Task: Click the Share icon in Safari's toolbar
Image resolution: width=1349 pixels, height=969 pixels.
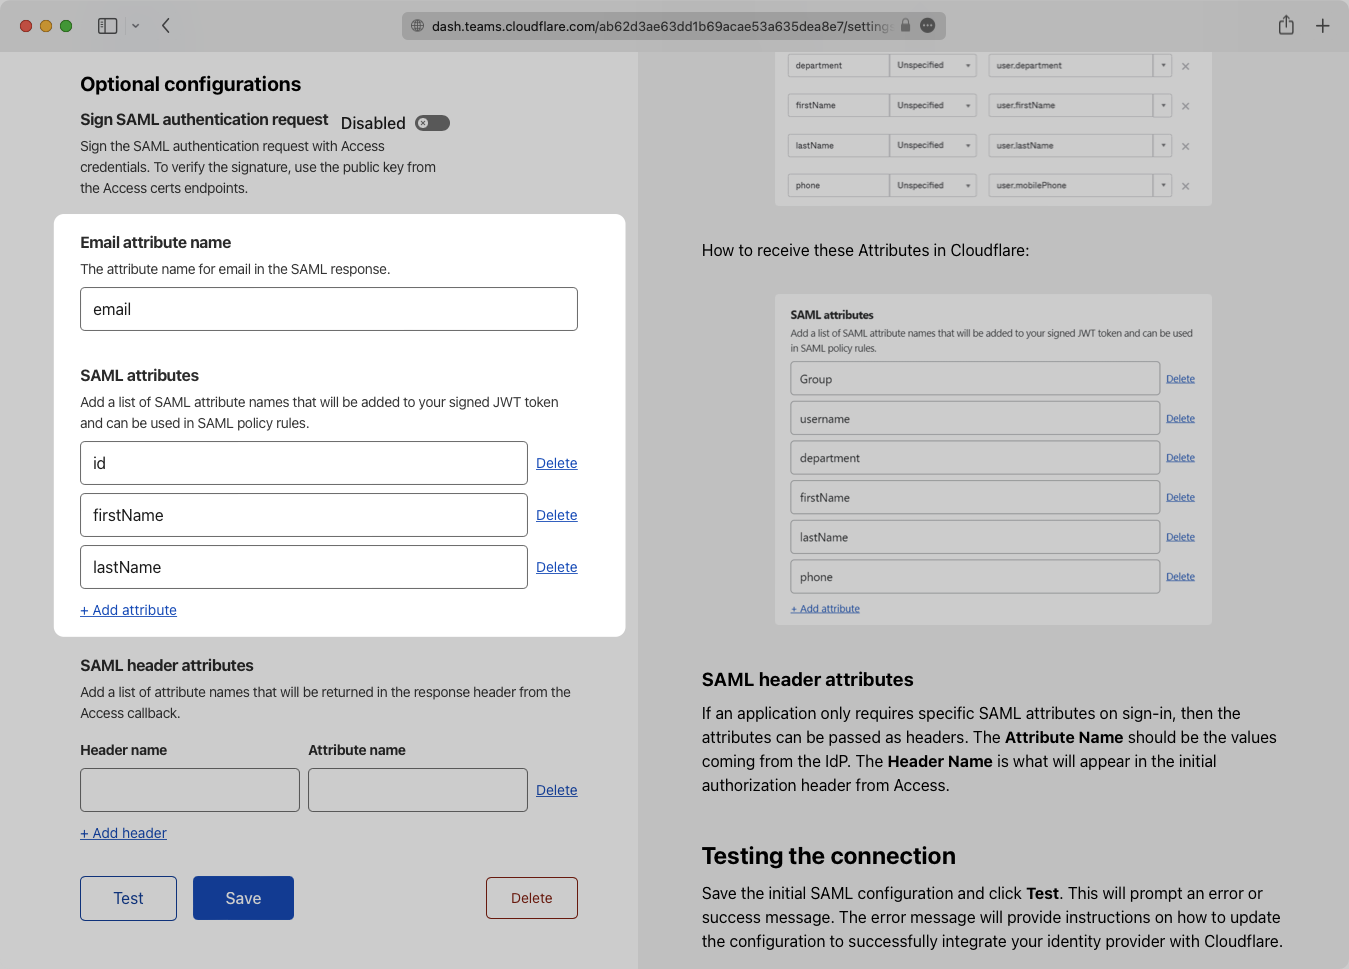Action: (1286, 25)
